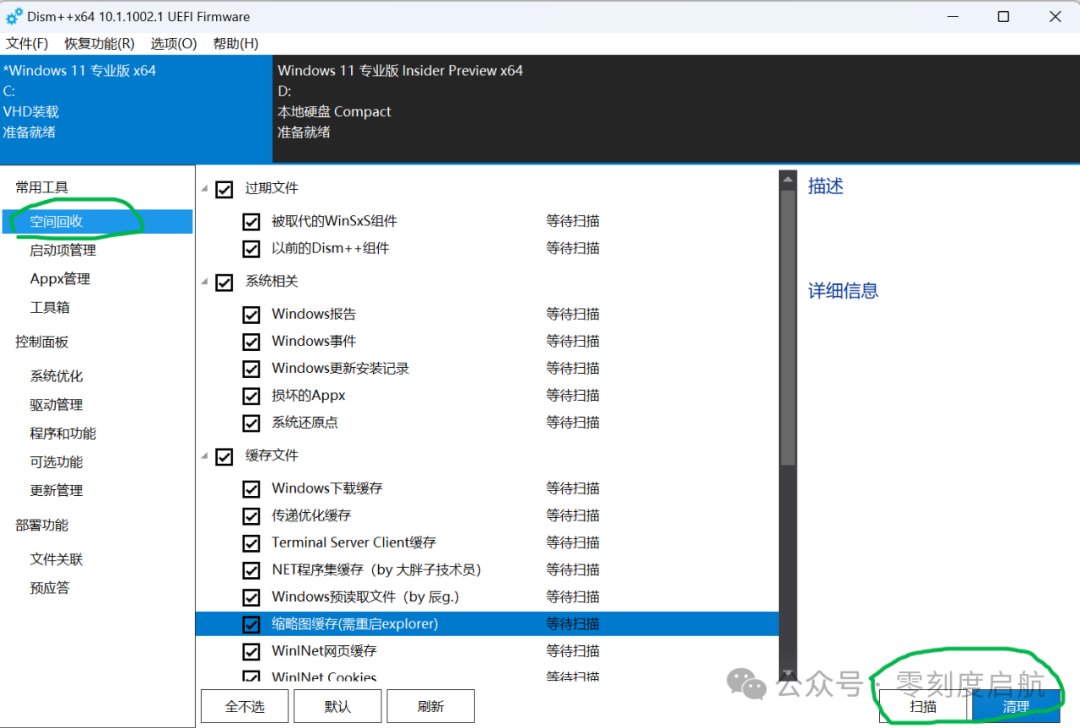Open 文件关联 in the sidebar
1080x728 pixels.
coord(56,559)
